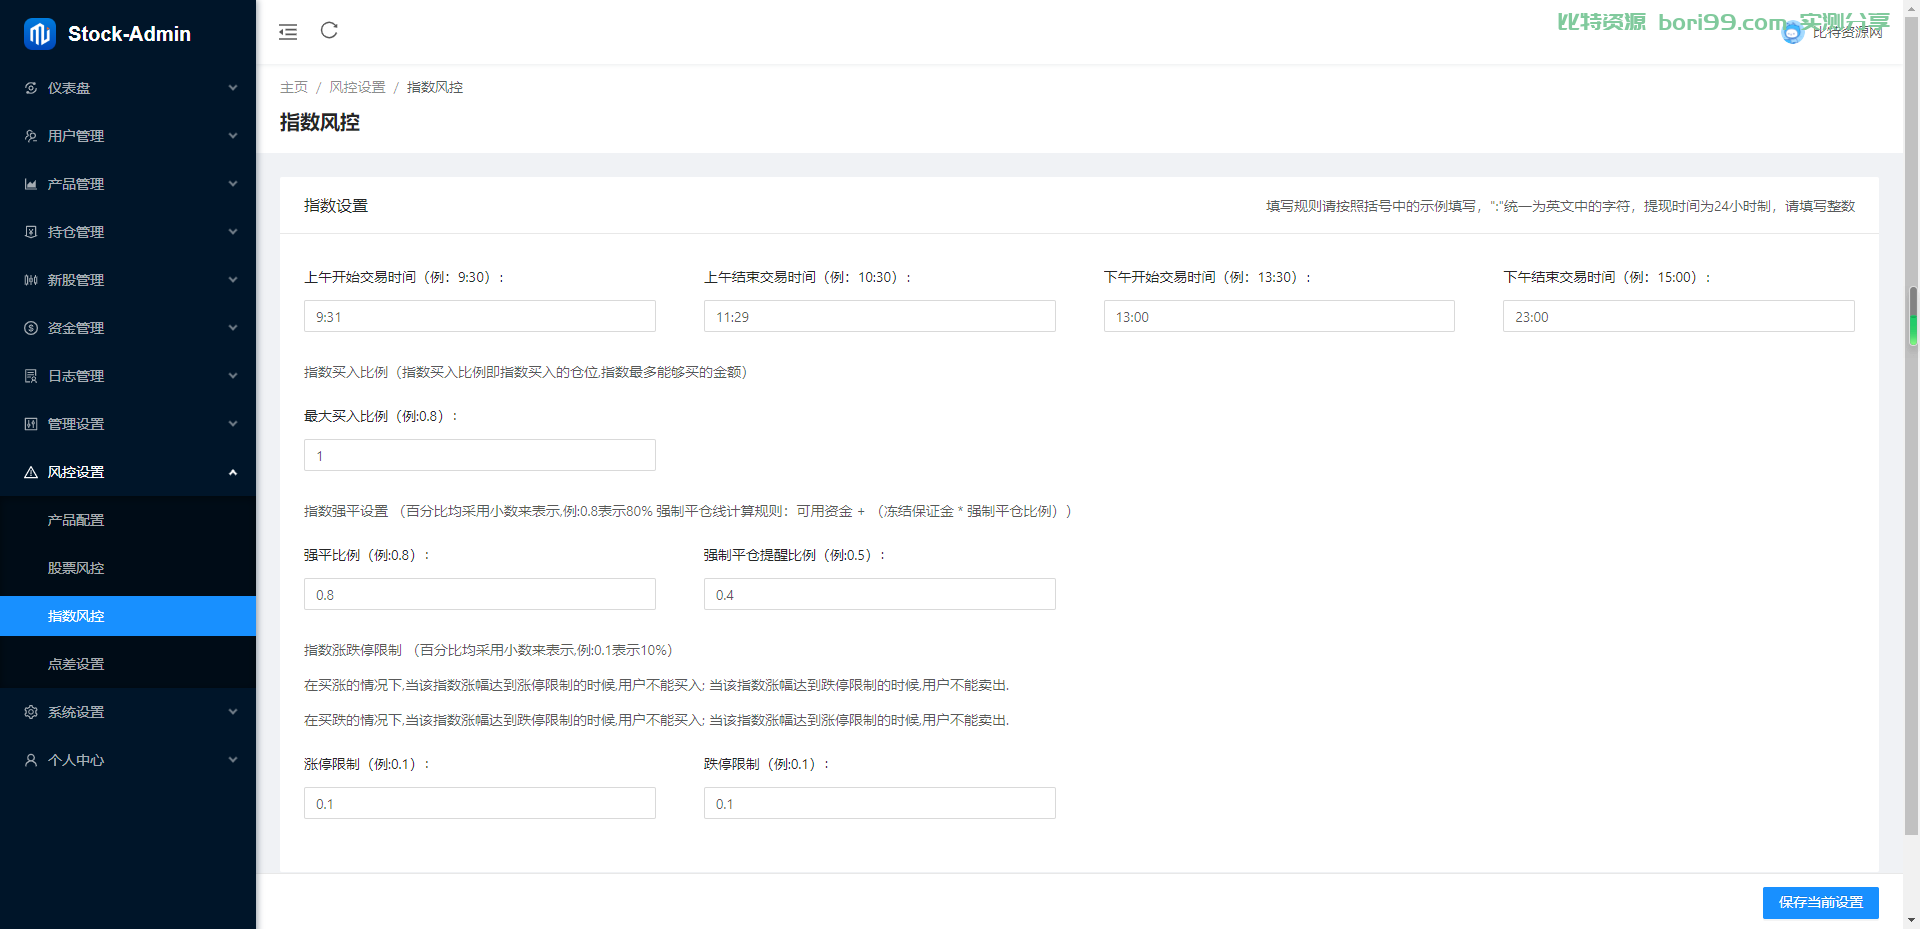
Task: Click the 指数风控 page heading
Action: [320, 122]
